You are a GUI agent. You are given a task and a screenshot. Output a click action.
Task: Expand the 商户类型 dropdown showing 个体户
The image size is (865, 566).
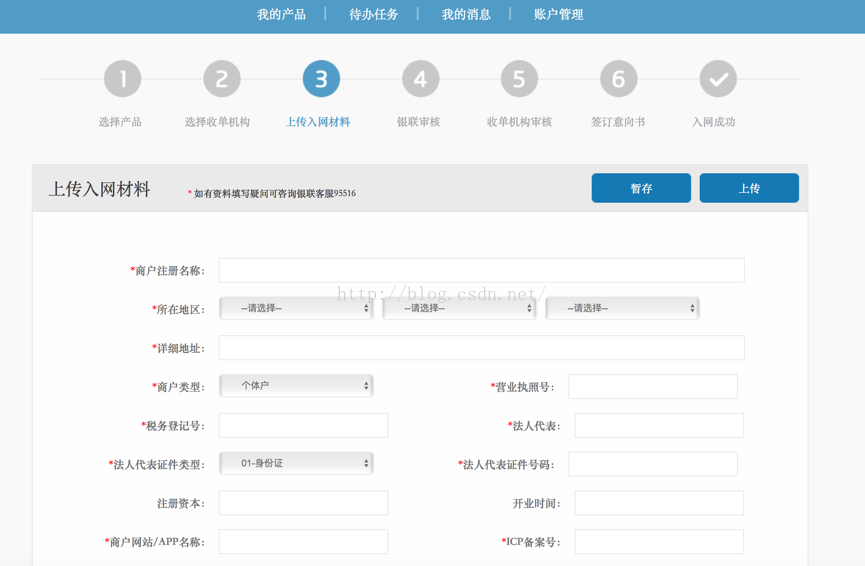[x=296, y=386]
